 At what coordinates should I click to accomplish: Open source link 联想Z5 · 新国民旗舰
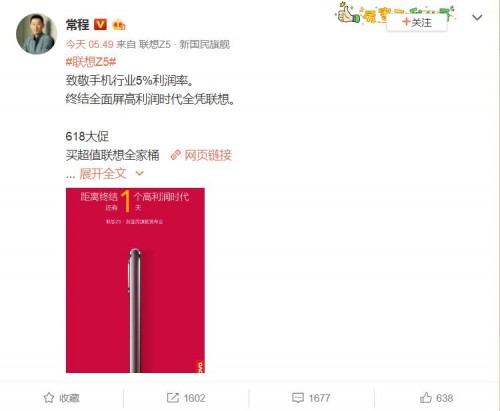coord(184,44)
